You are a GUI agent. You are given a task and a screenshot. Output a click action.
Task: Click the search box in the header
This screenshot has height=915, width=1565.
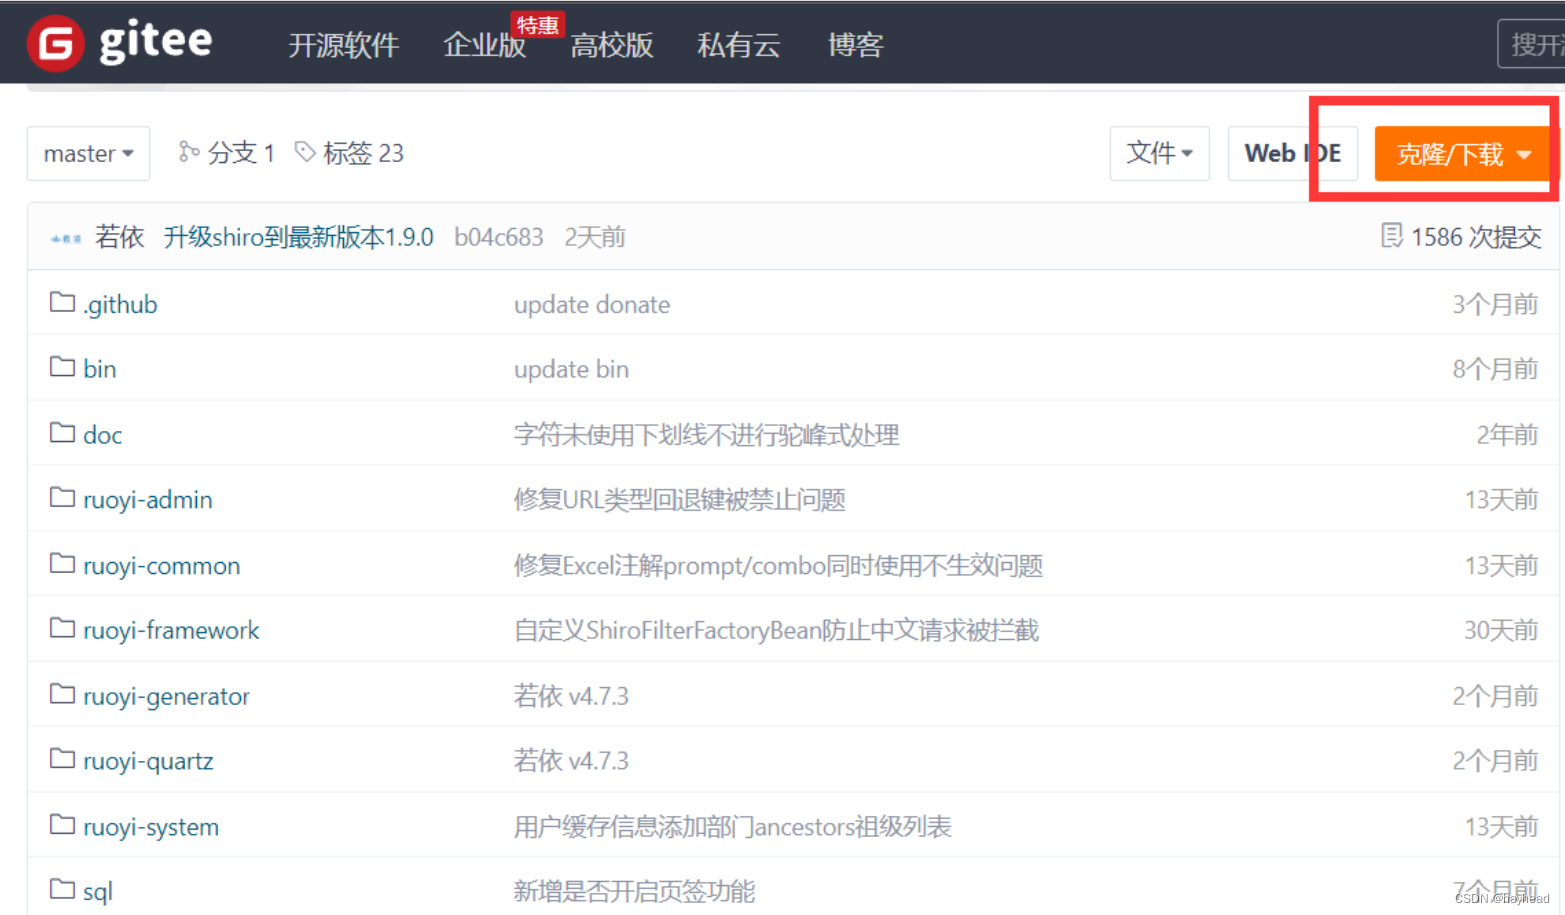click(1531, 44)
